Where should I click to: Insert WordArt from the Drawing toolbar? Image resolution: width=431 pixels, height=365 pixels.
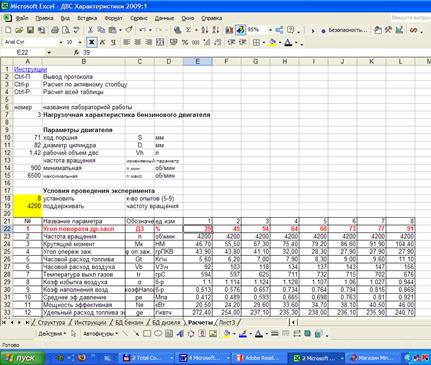tap(180, 333)
